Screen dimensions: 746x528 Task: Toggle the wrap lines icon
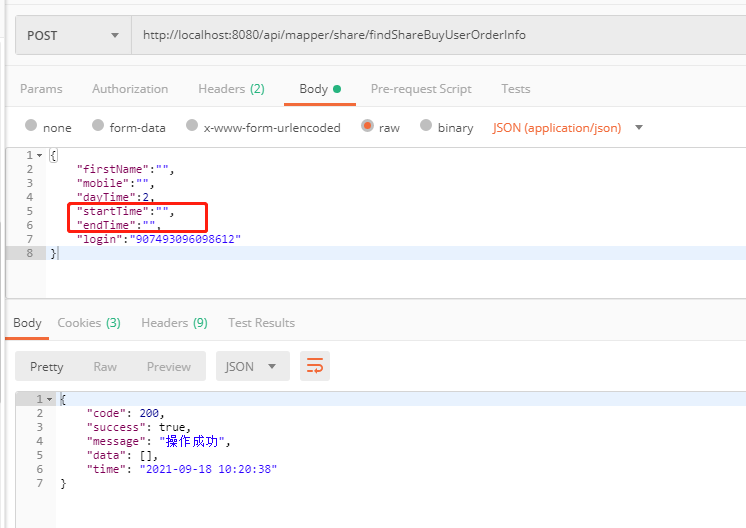314,366
